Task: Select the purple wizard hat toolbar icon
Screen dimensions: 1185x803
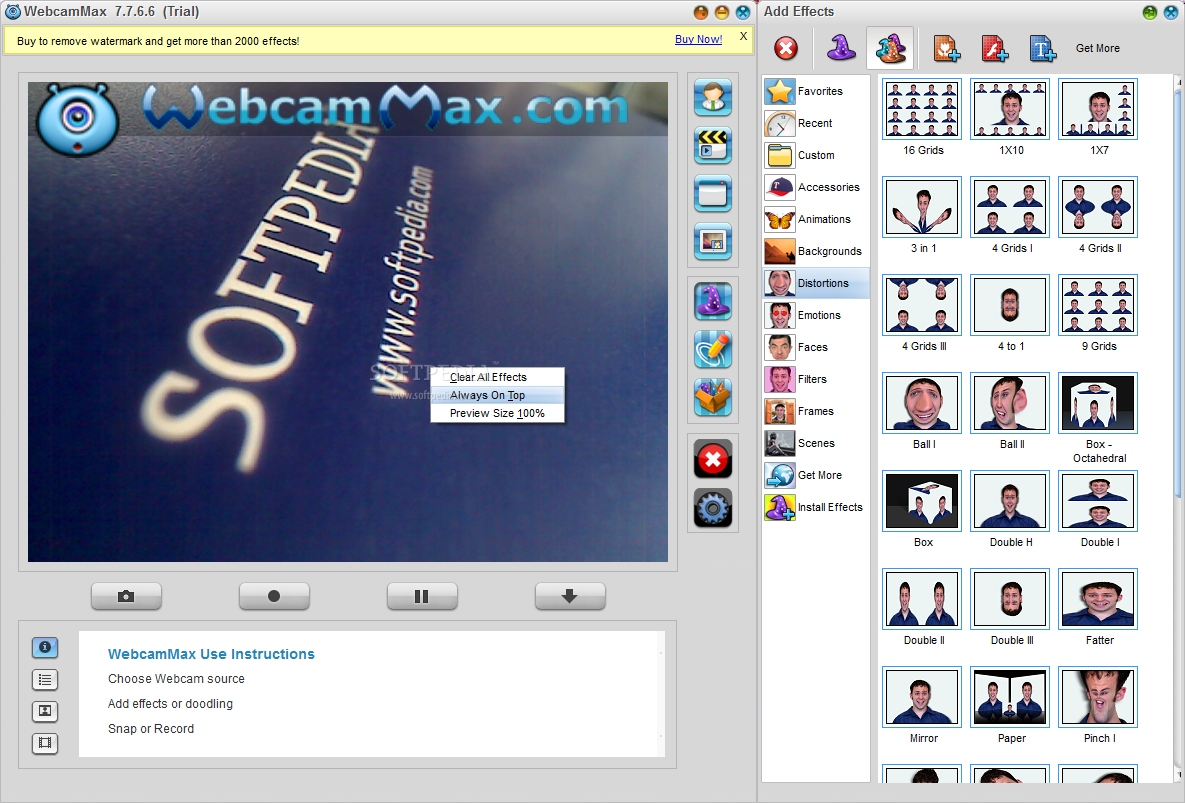Action: (x=841, y=48)
